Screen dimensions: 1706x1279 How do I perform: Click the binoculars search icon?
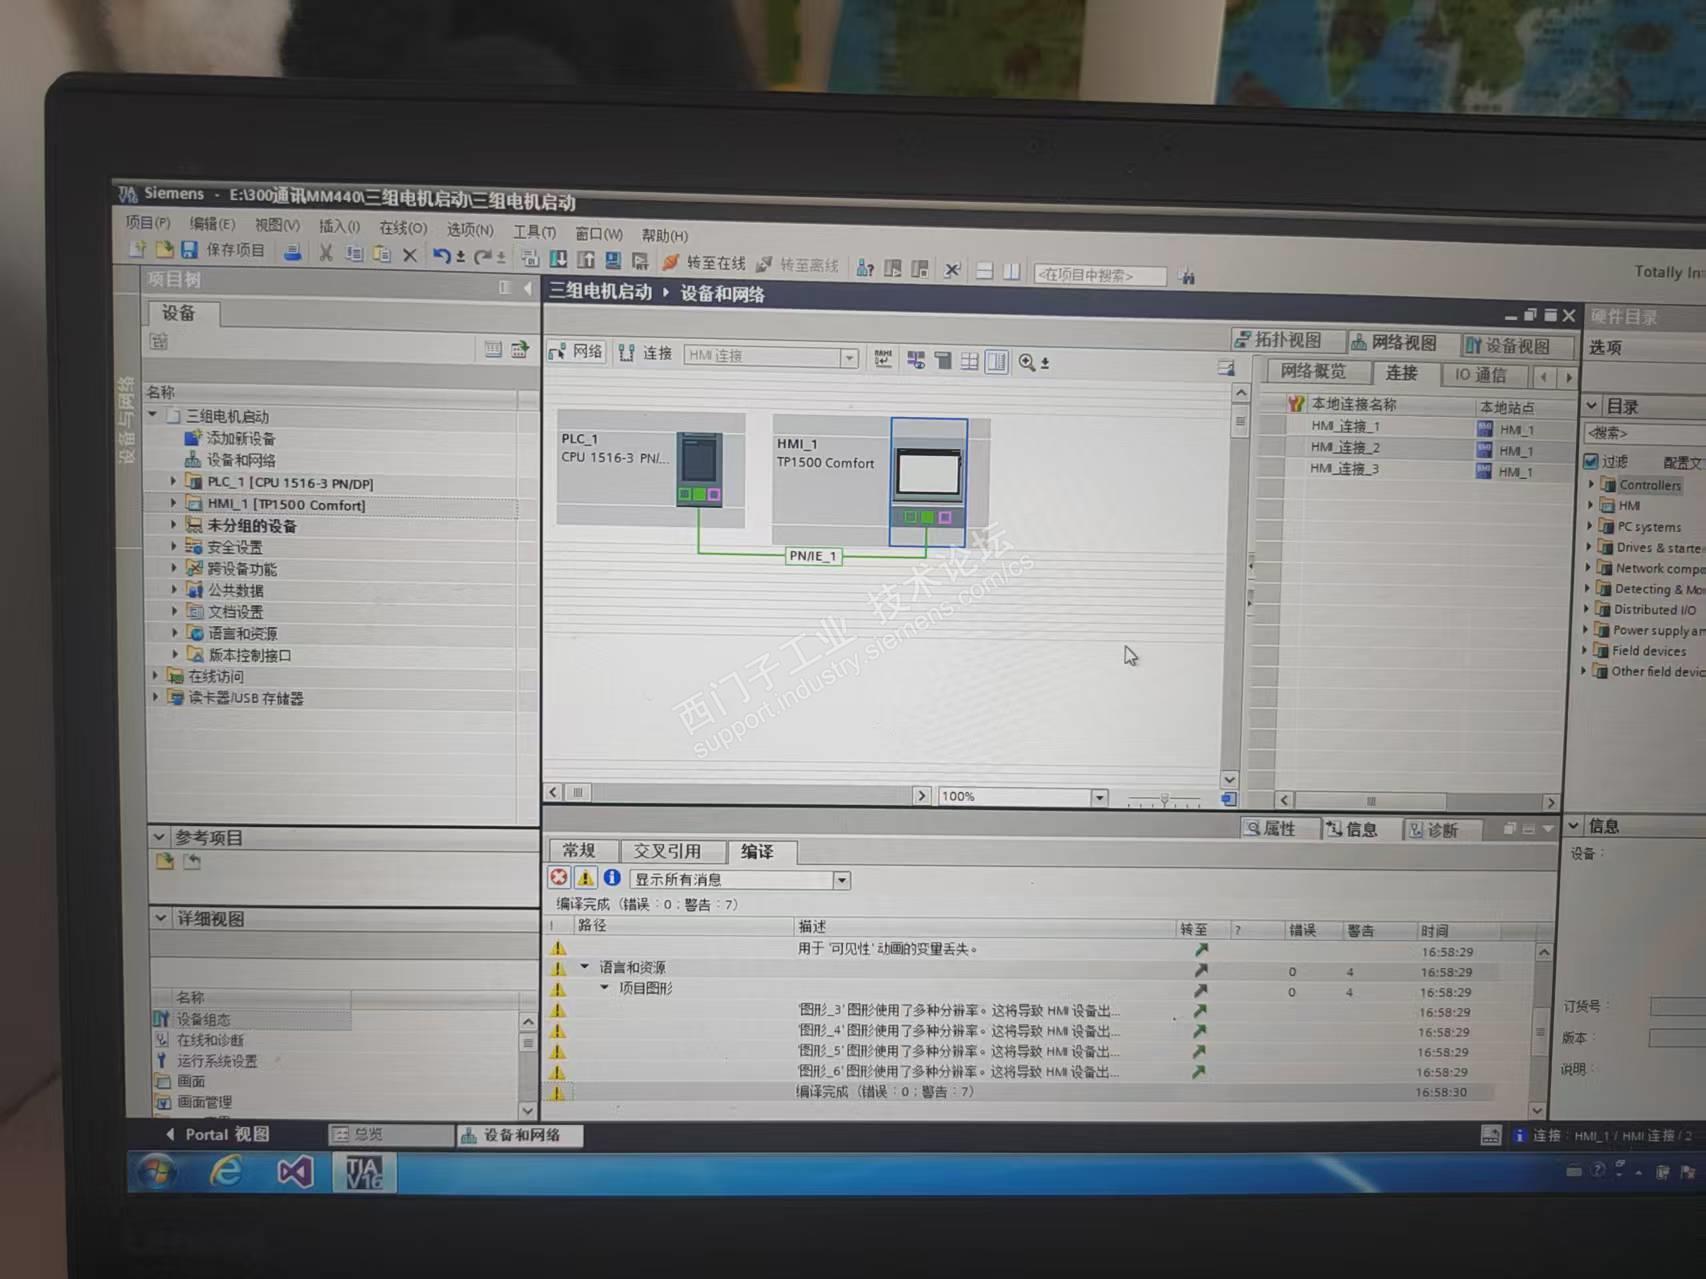pos(1187,276)
